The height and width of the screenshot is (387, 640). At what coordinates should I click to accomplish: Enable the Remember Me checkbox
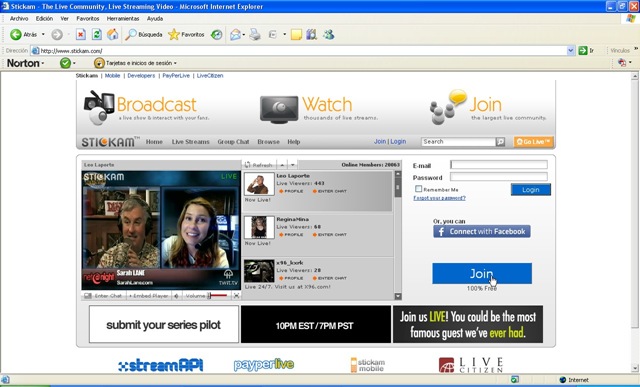(418, 189)
